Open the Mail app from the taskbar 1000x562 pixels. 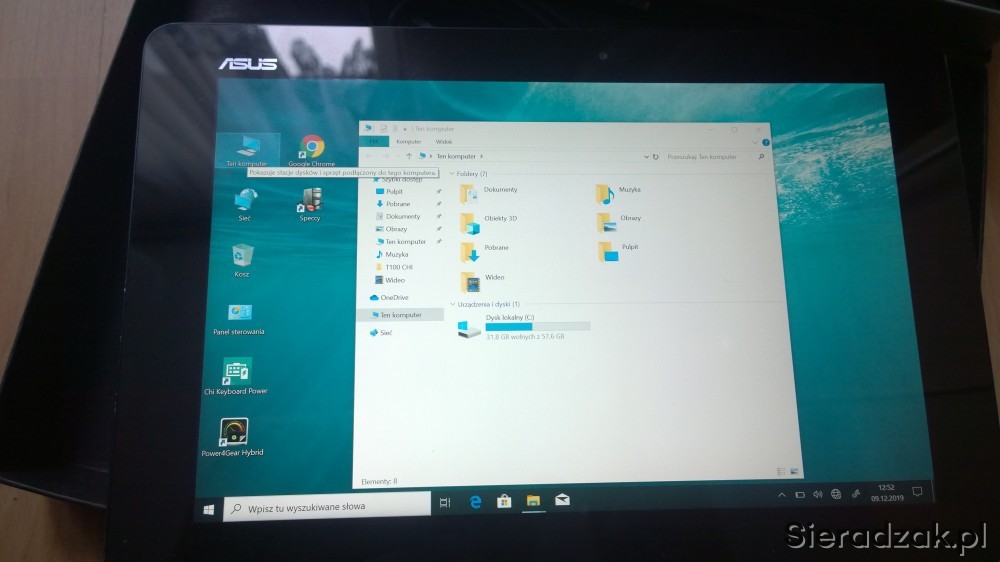pyautogui.click(x=562, y=500)
